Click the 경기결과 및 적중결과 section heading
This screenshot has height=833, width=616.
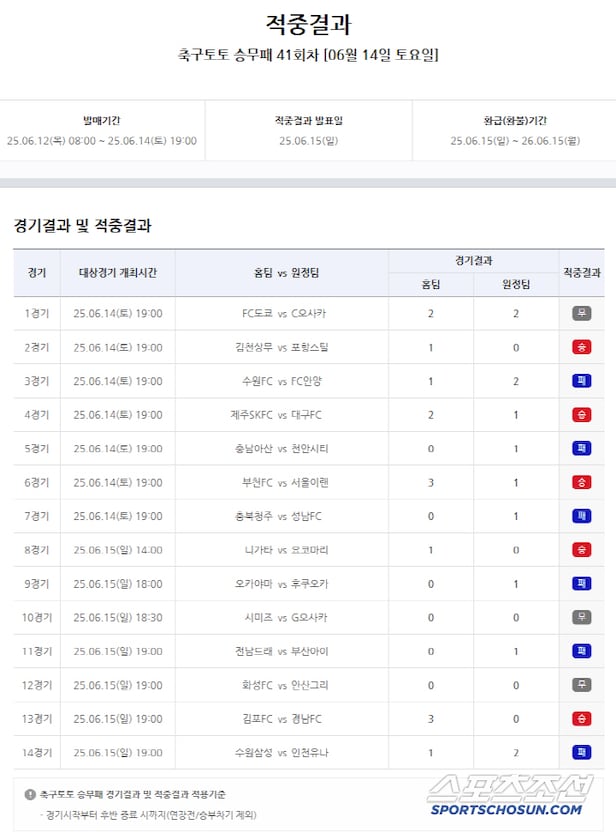82,226
